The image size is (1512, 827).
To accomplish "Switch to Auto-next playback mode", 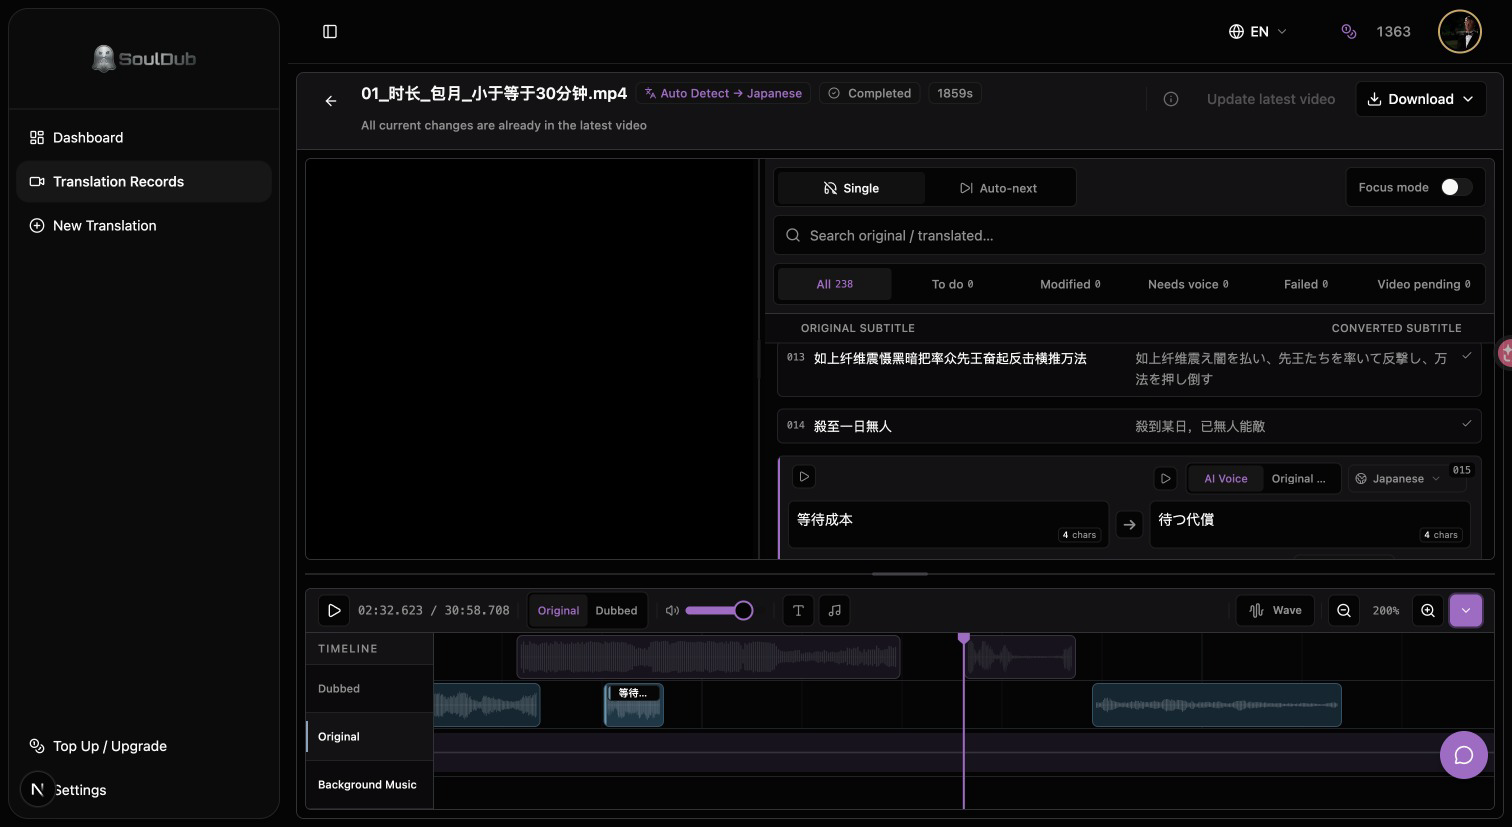I will tap(998, 188).
